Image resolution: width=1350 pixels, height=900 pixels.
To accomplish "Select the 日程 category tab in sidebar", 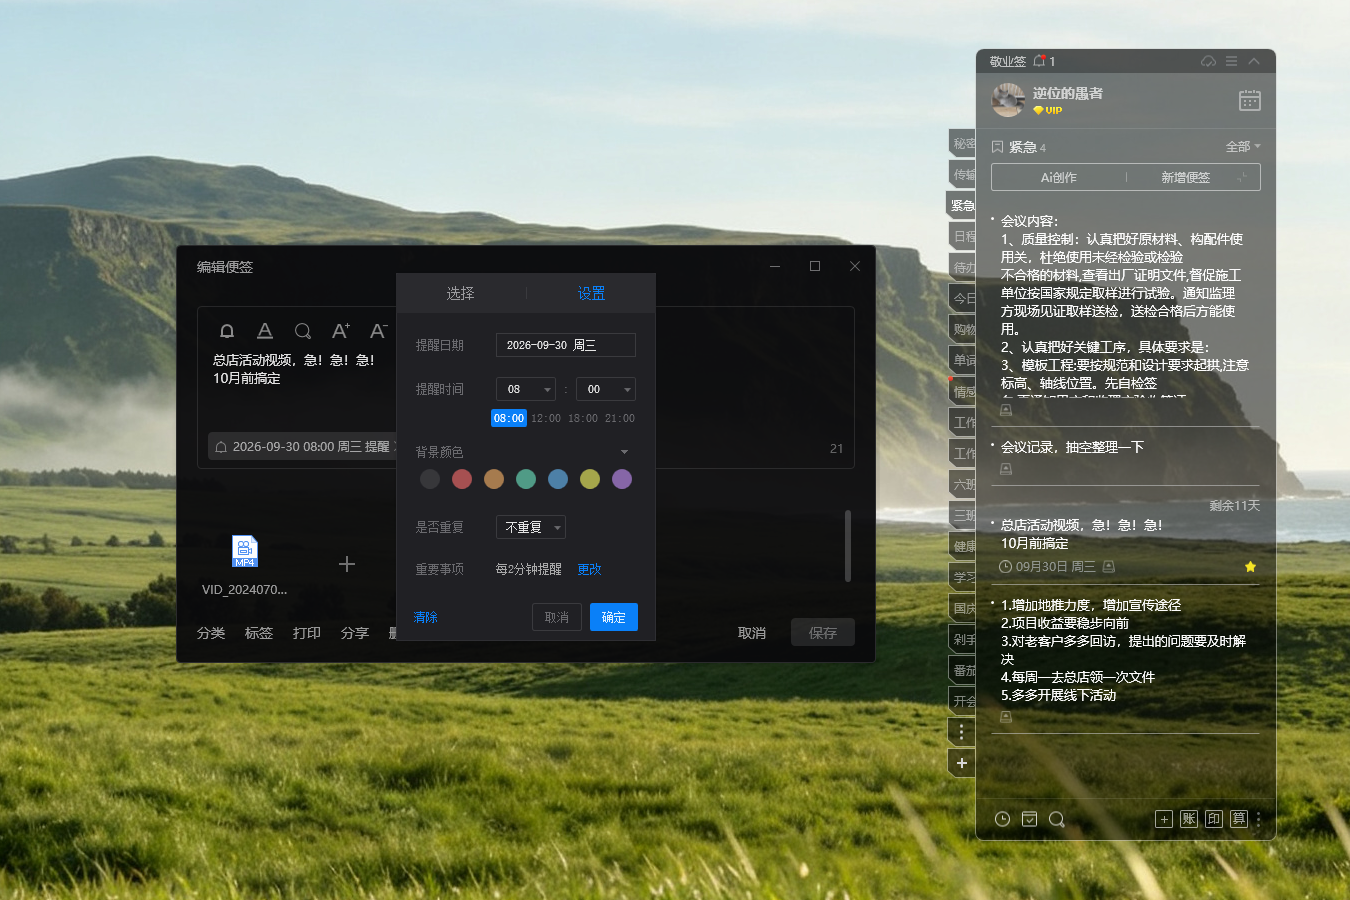I will pyautogui.click(x=963, y=236).
